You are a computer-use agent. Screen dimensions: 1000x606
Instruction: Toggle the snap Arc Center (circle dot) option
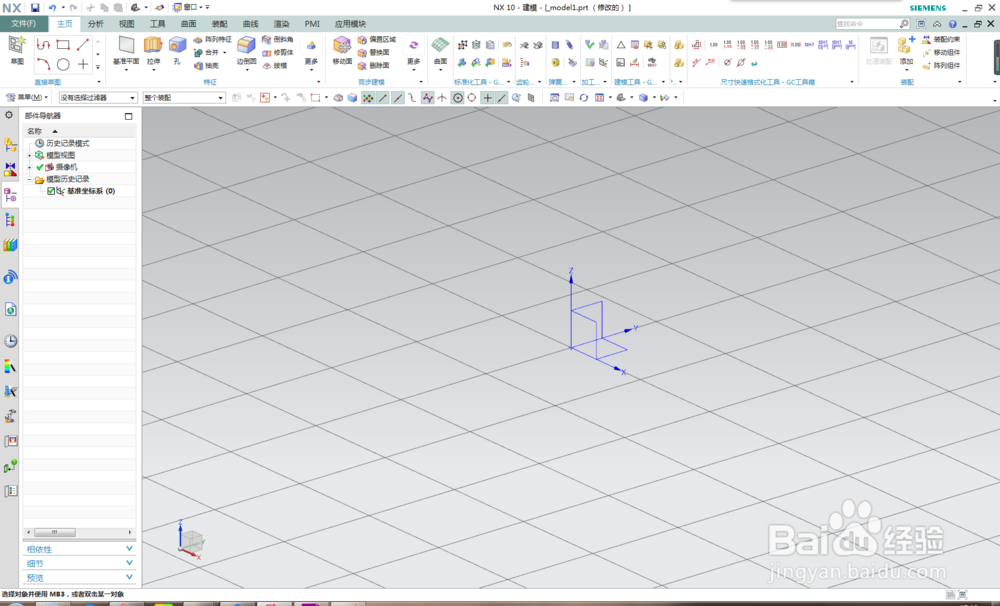coord(457,98)
